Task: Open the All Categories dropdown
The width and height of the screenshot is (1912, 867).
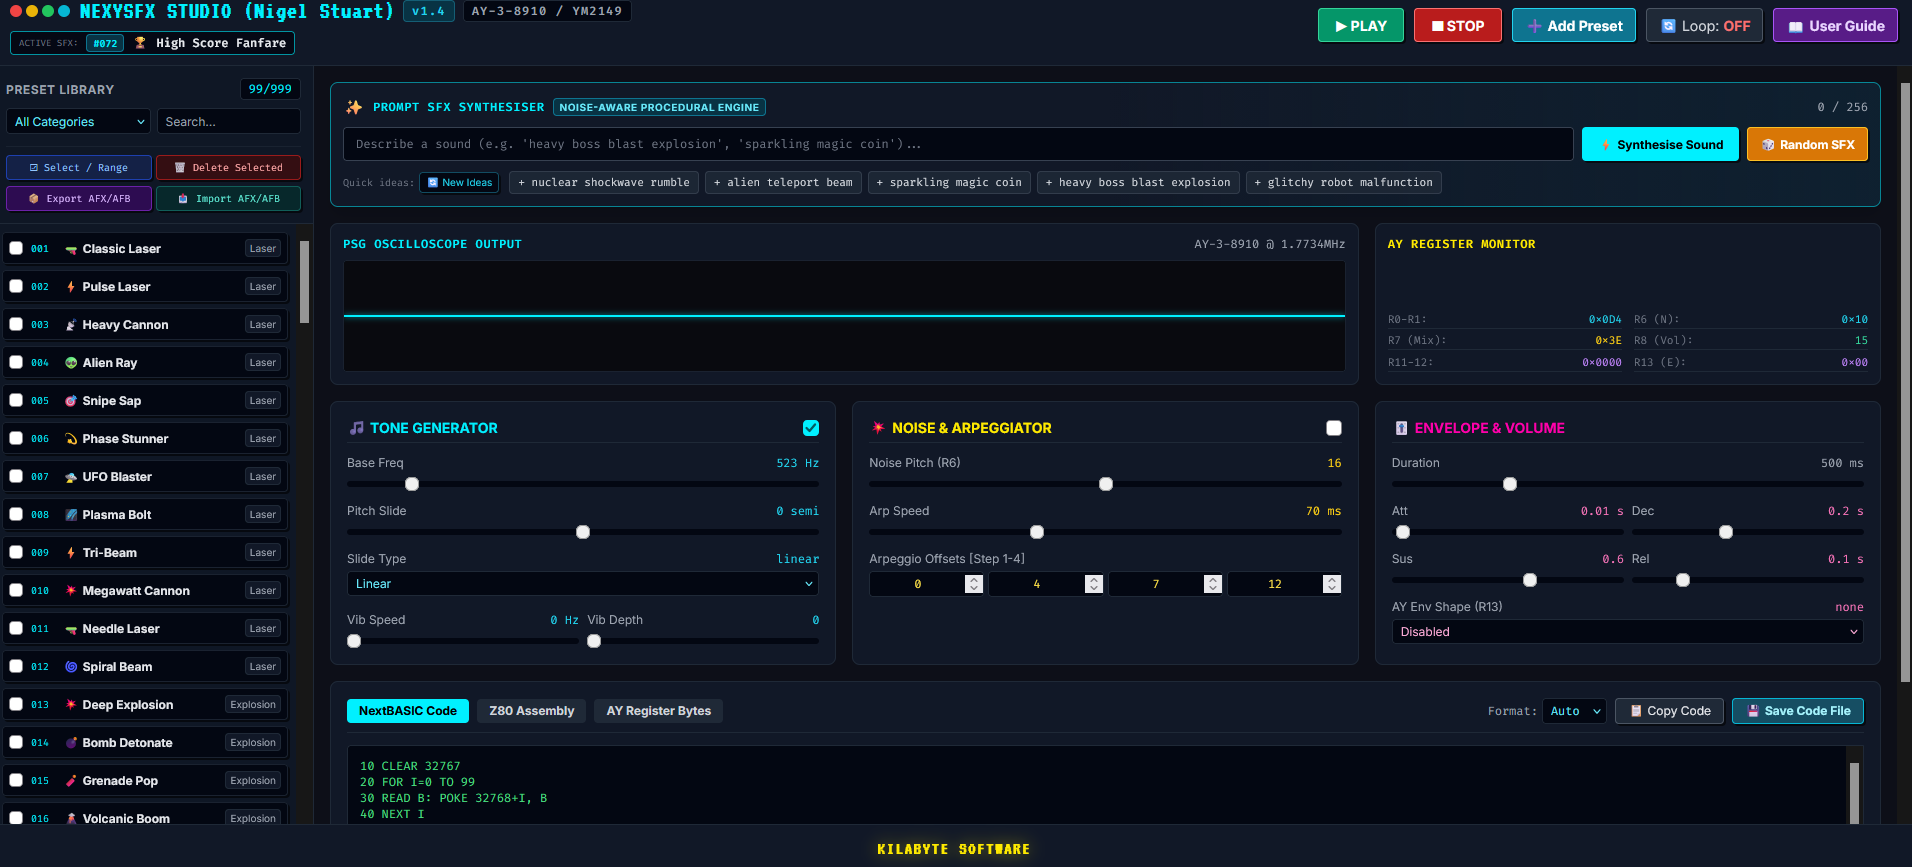Action: pos(78,122)
